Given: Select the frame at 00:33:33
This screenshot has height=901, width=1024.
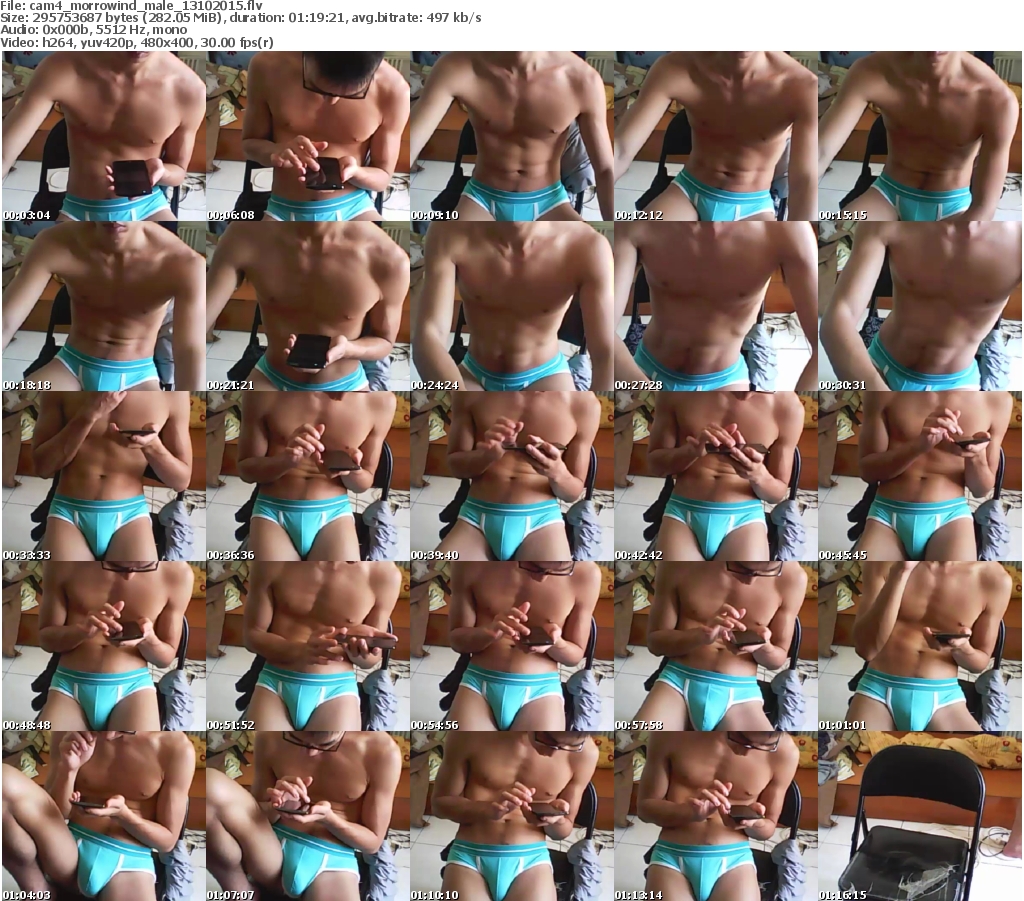Looking at the screenshot, I should pos(104,476).
